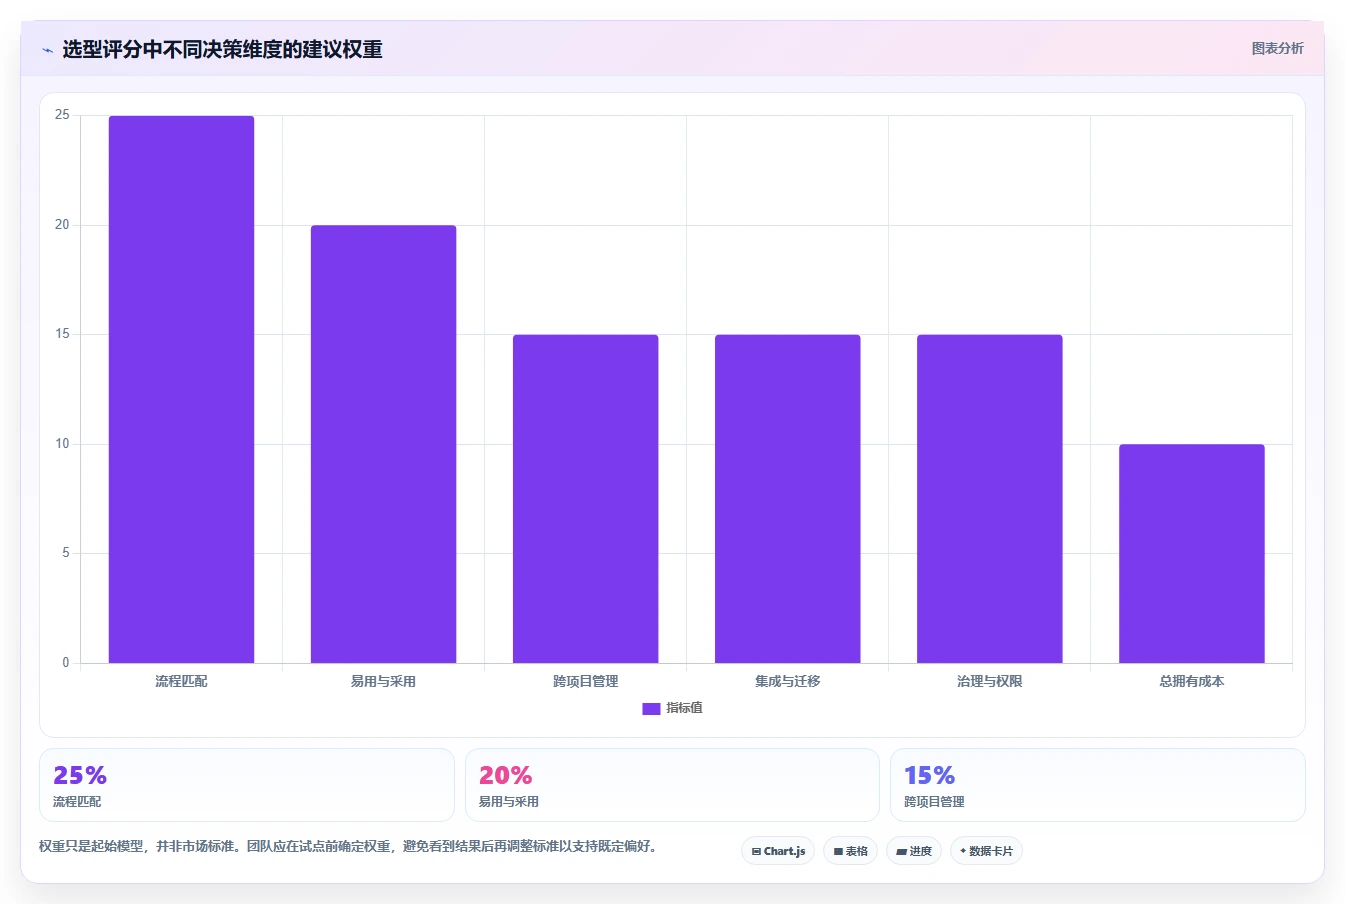Screen dimensions: 1345x904
Task: Select the 表格 tag chip
Action: point(850,851)
